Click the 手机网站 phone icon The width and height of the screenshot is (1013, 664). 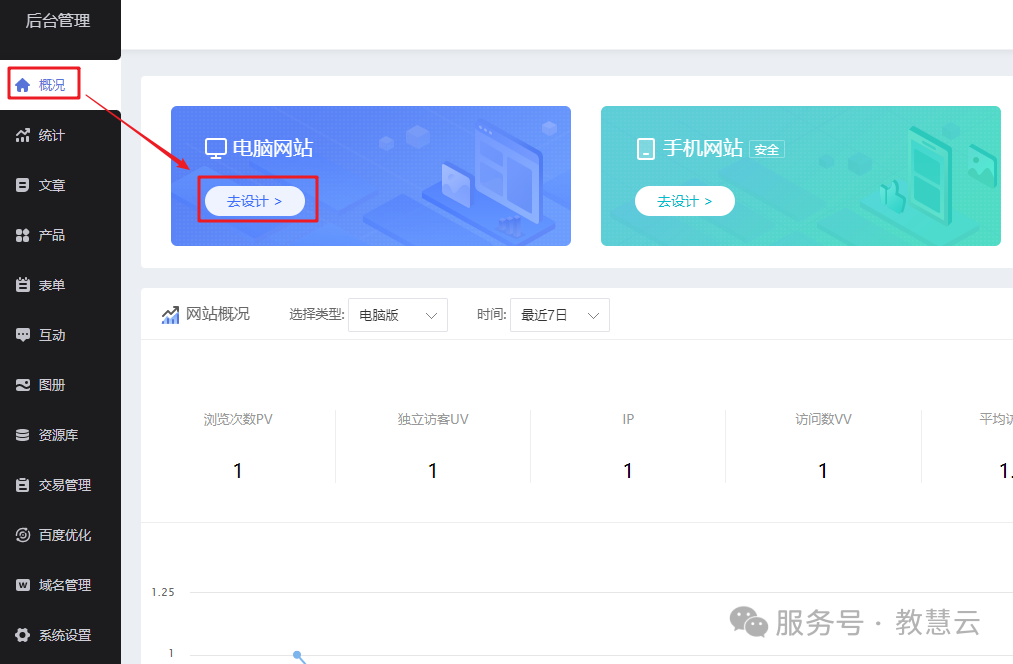pos(645,149)
